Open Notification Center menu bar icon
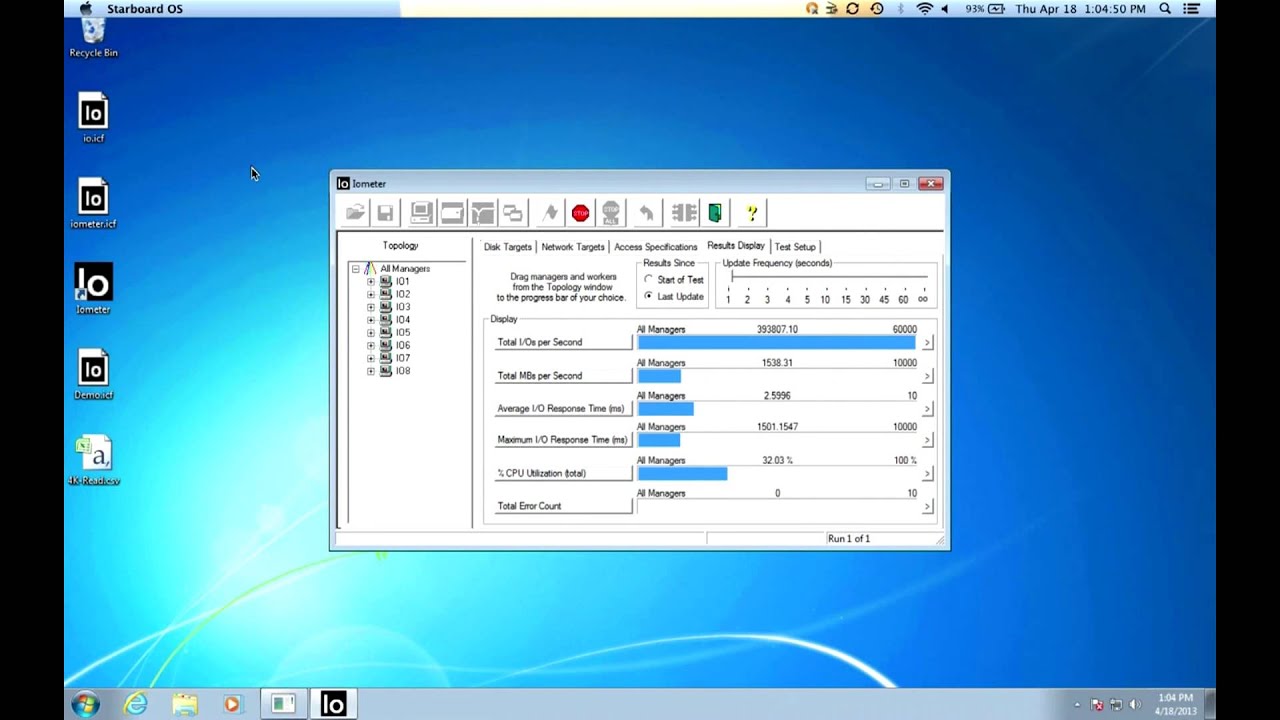The width and height of the screenshot is (1280, 720). [x=1191, y=8]
